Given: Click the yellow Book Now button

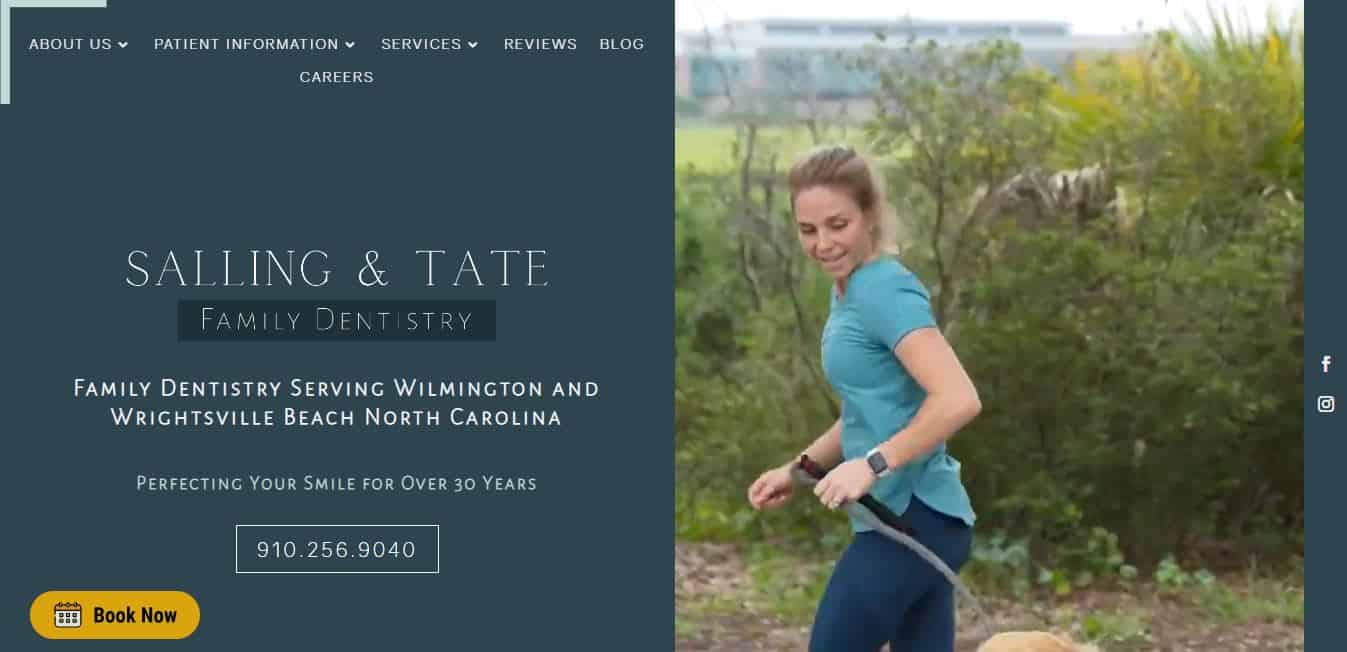Looking at the screenshot, I should [115, 615].
